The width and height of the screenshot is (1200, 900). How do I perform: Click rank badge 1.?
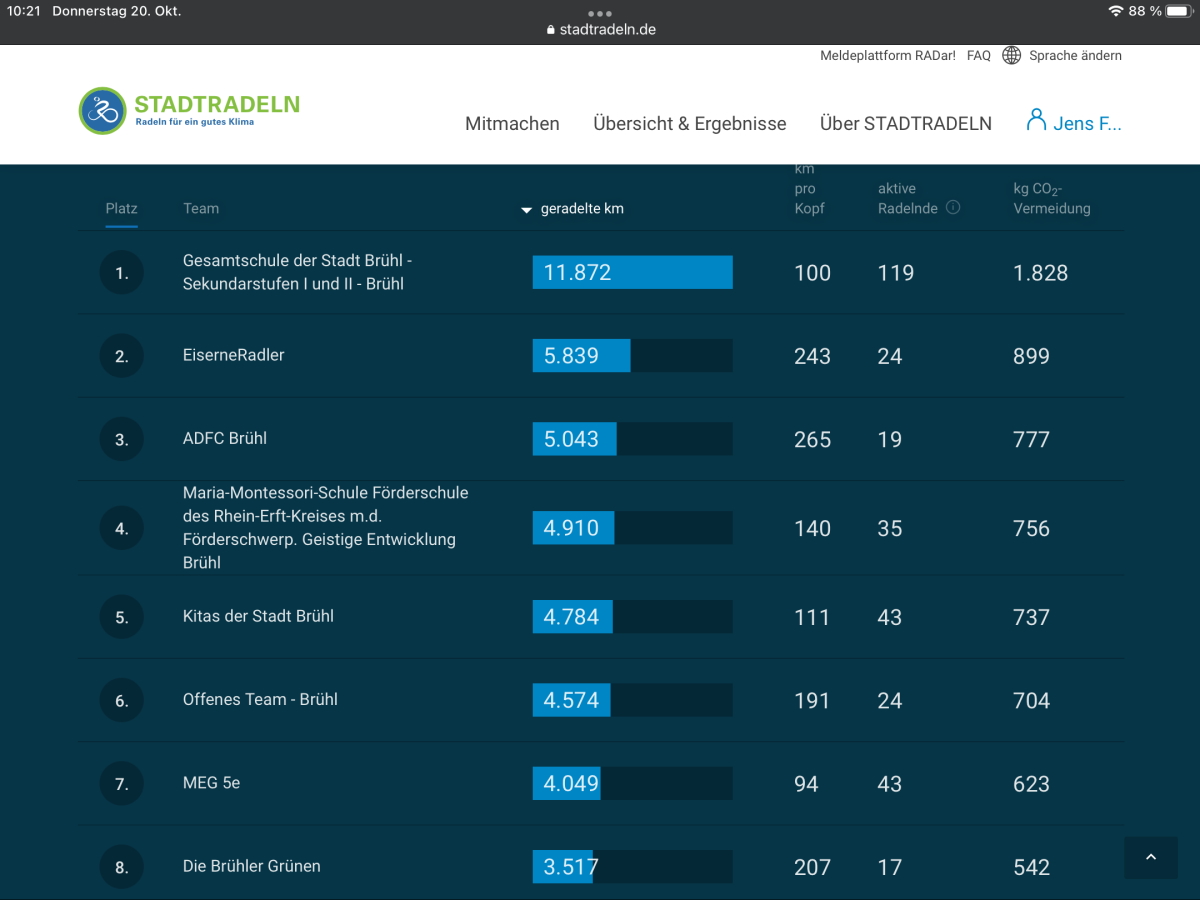coord(122,272)
